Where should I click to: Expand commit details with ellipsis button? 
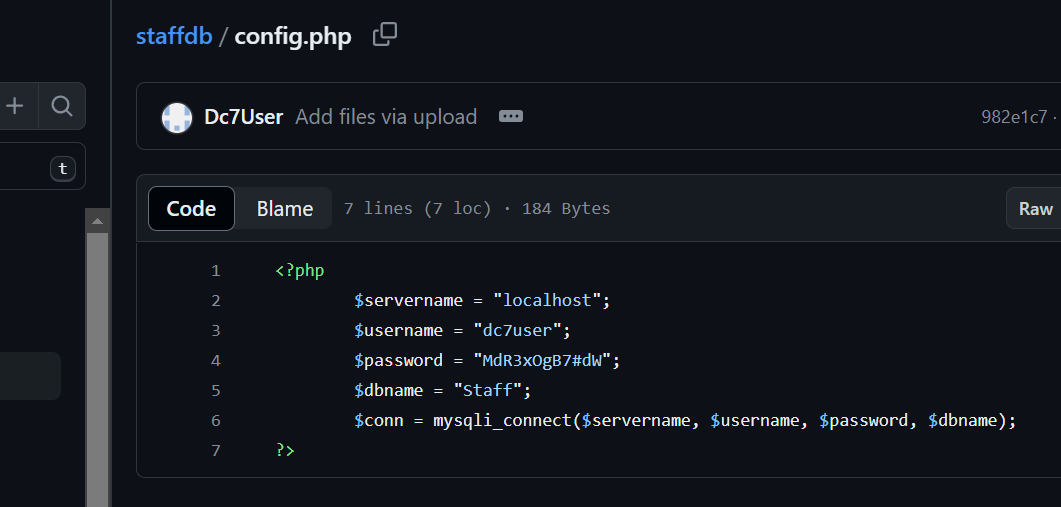coord(511,117)
